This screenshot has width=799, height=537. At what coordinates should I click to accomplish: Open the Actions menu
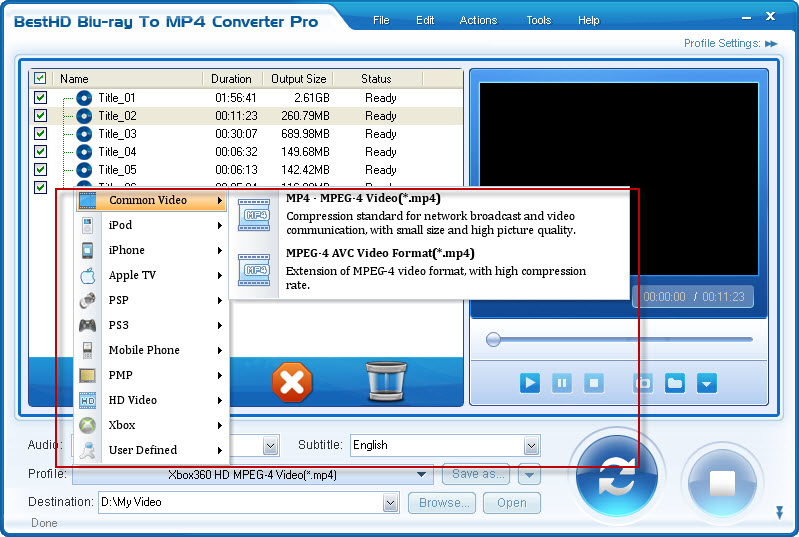tap(478, 20)
